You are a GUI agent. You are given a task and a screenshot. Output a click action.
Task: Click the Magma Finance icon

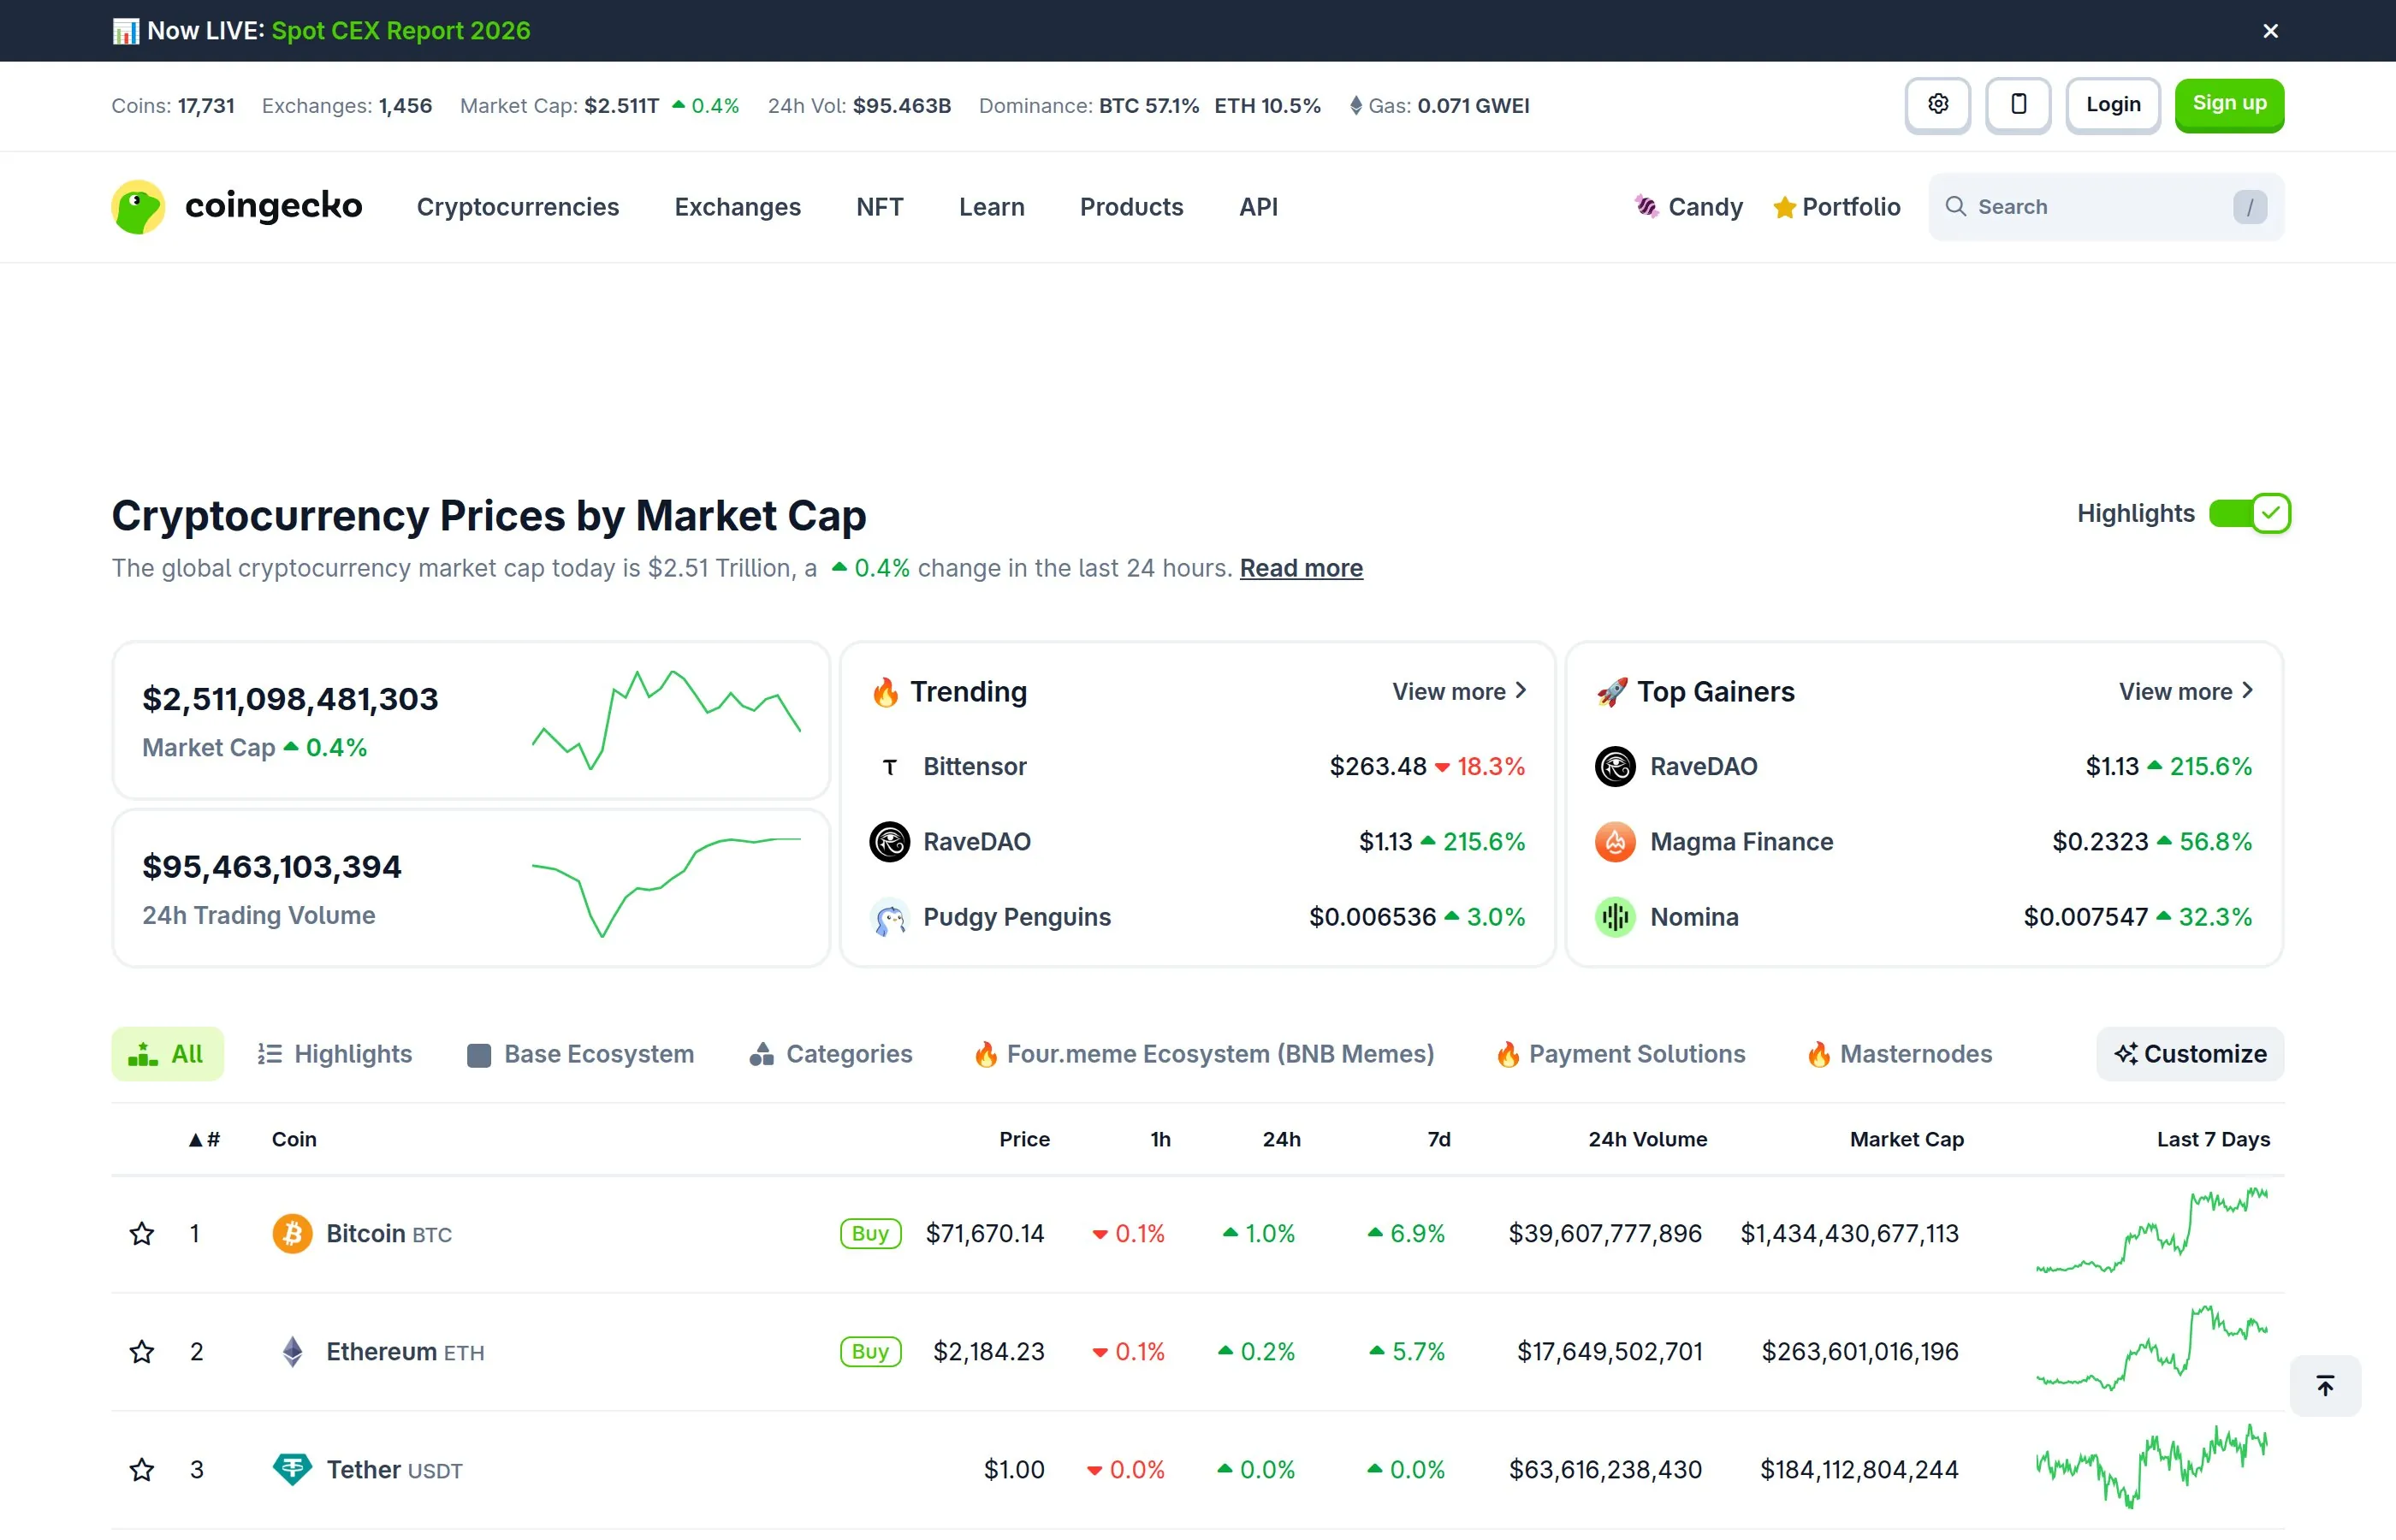(1615, 842)
